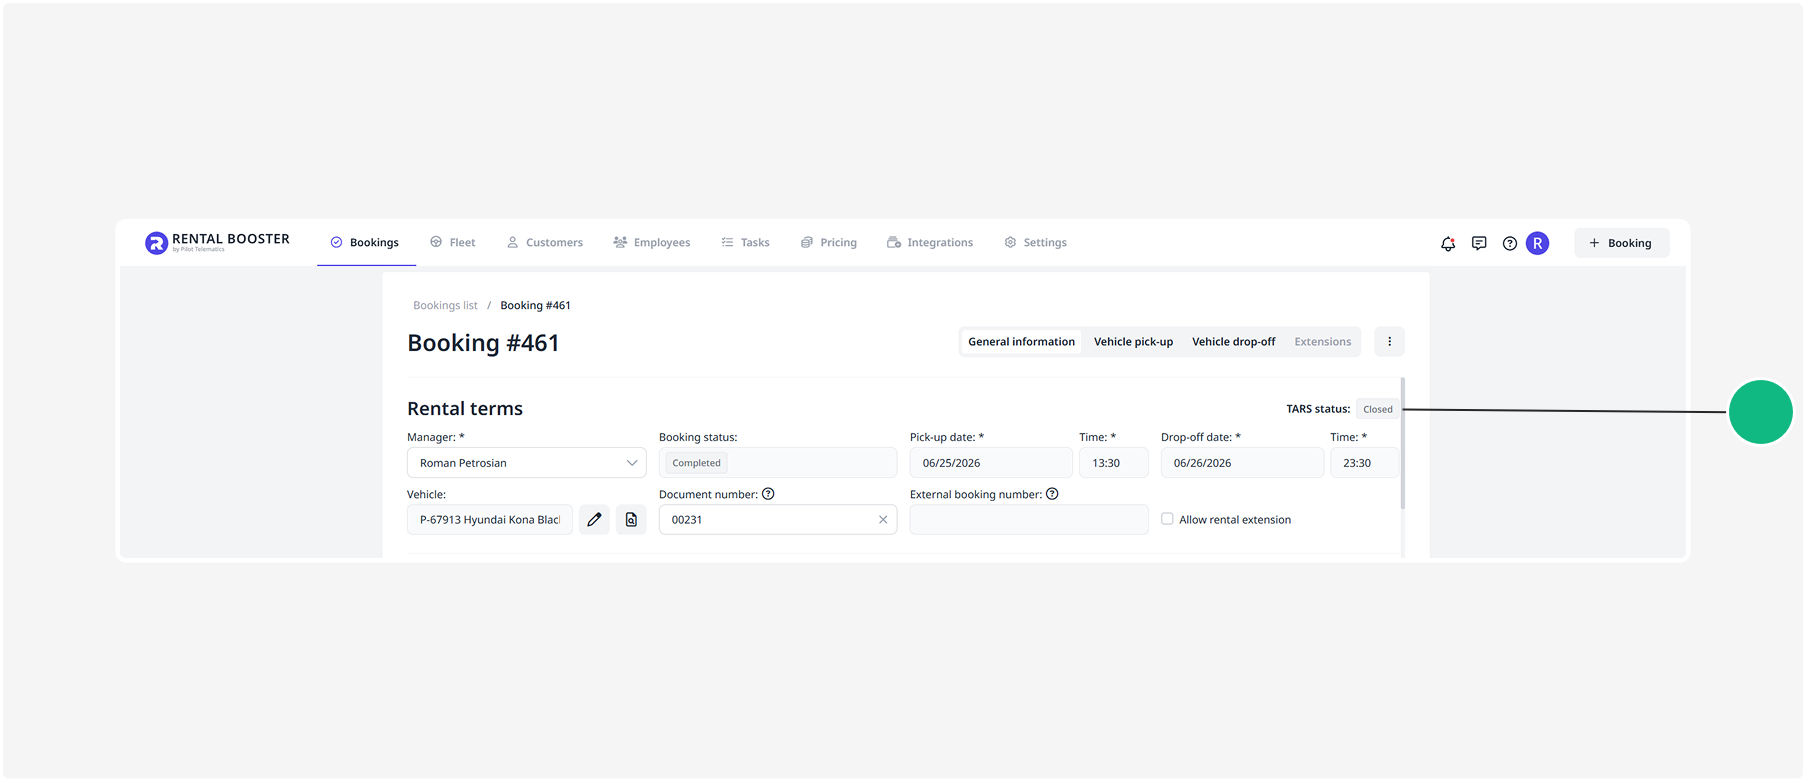The width and height of the screenshot is (1817, 782).
Task: Show External booking number help icon
Action: [x=1052, y=494]
